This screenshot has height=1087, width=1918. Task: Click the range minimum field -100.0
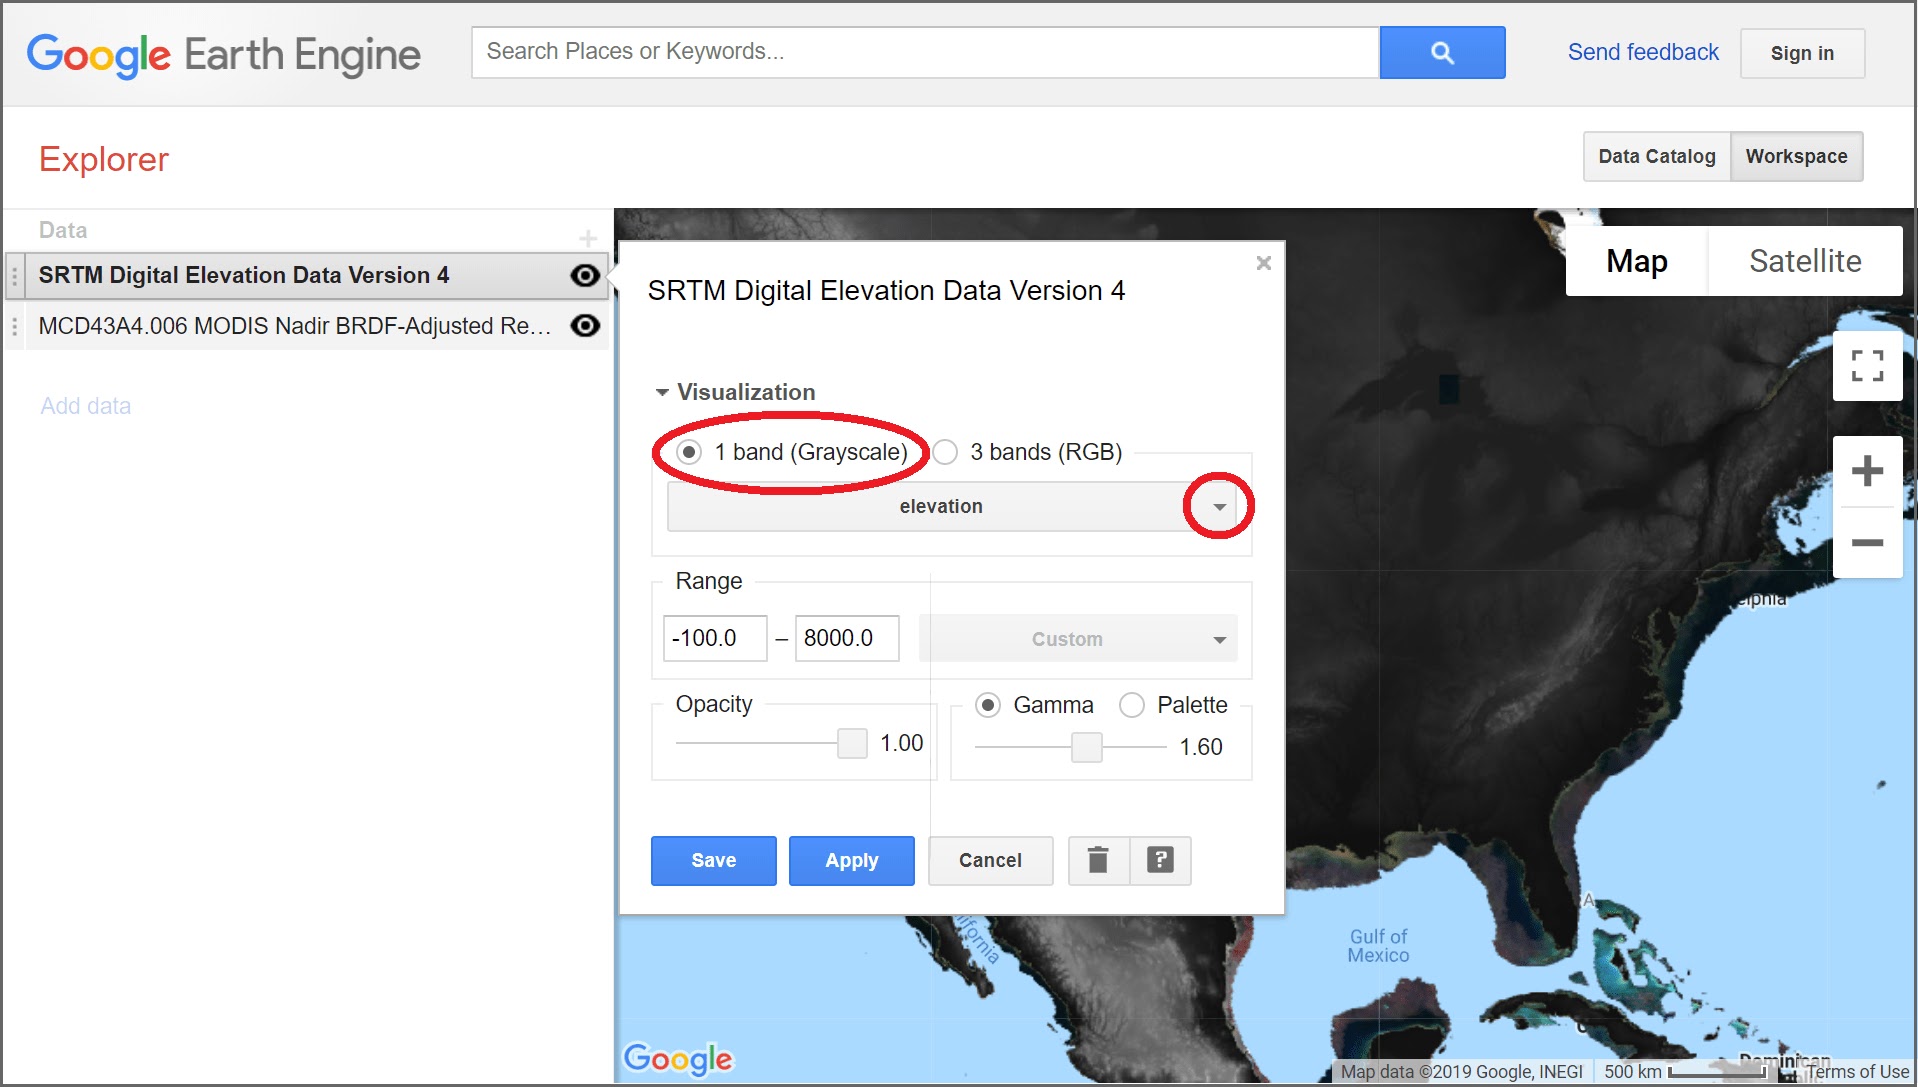[x=715, y=638]
